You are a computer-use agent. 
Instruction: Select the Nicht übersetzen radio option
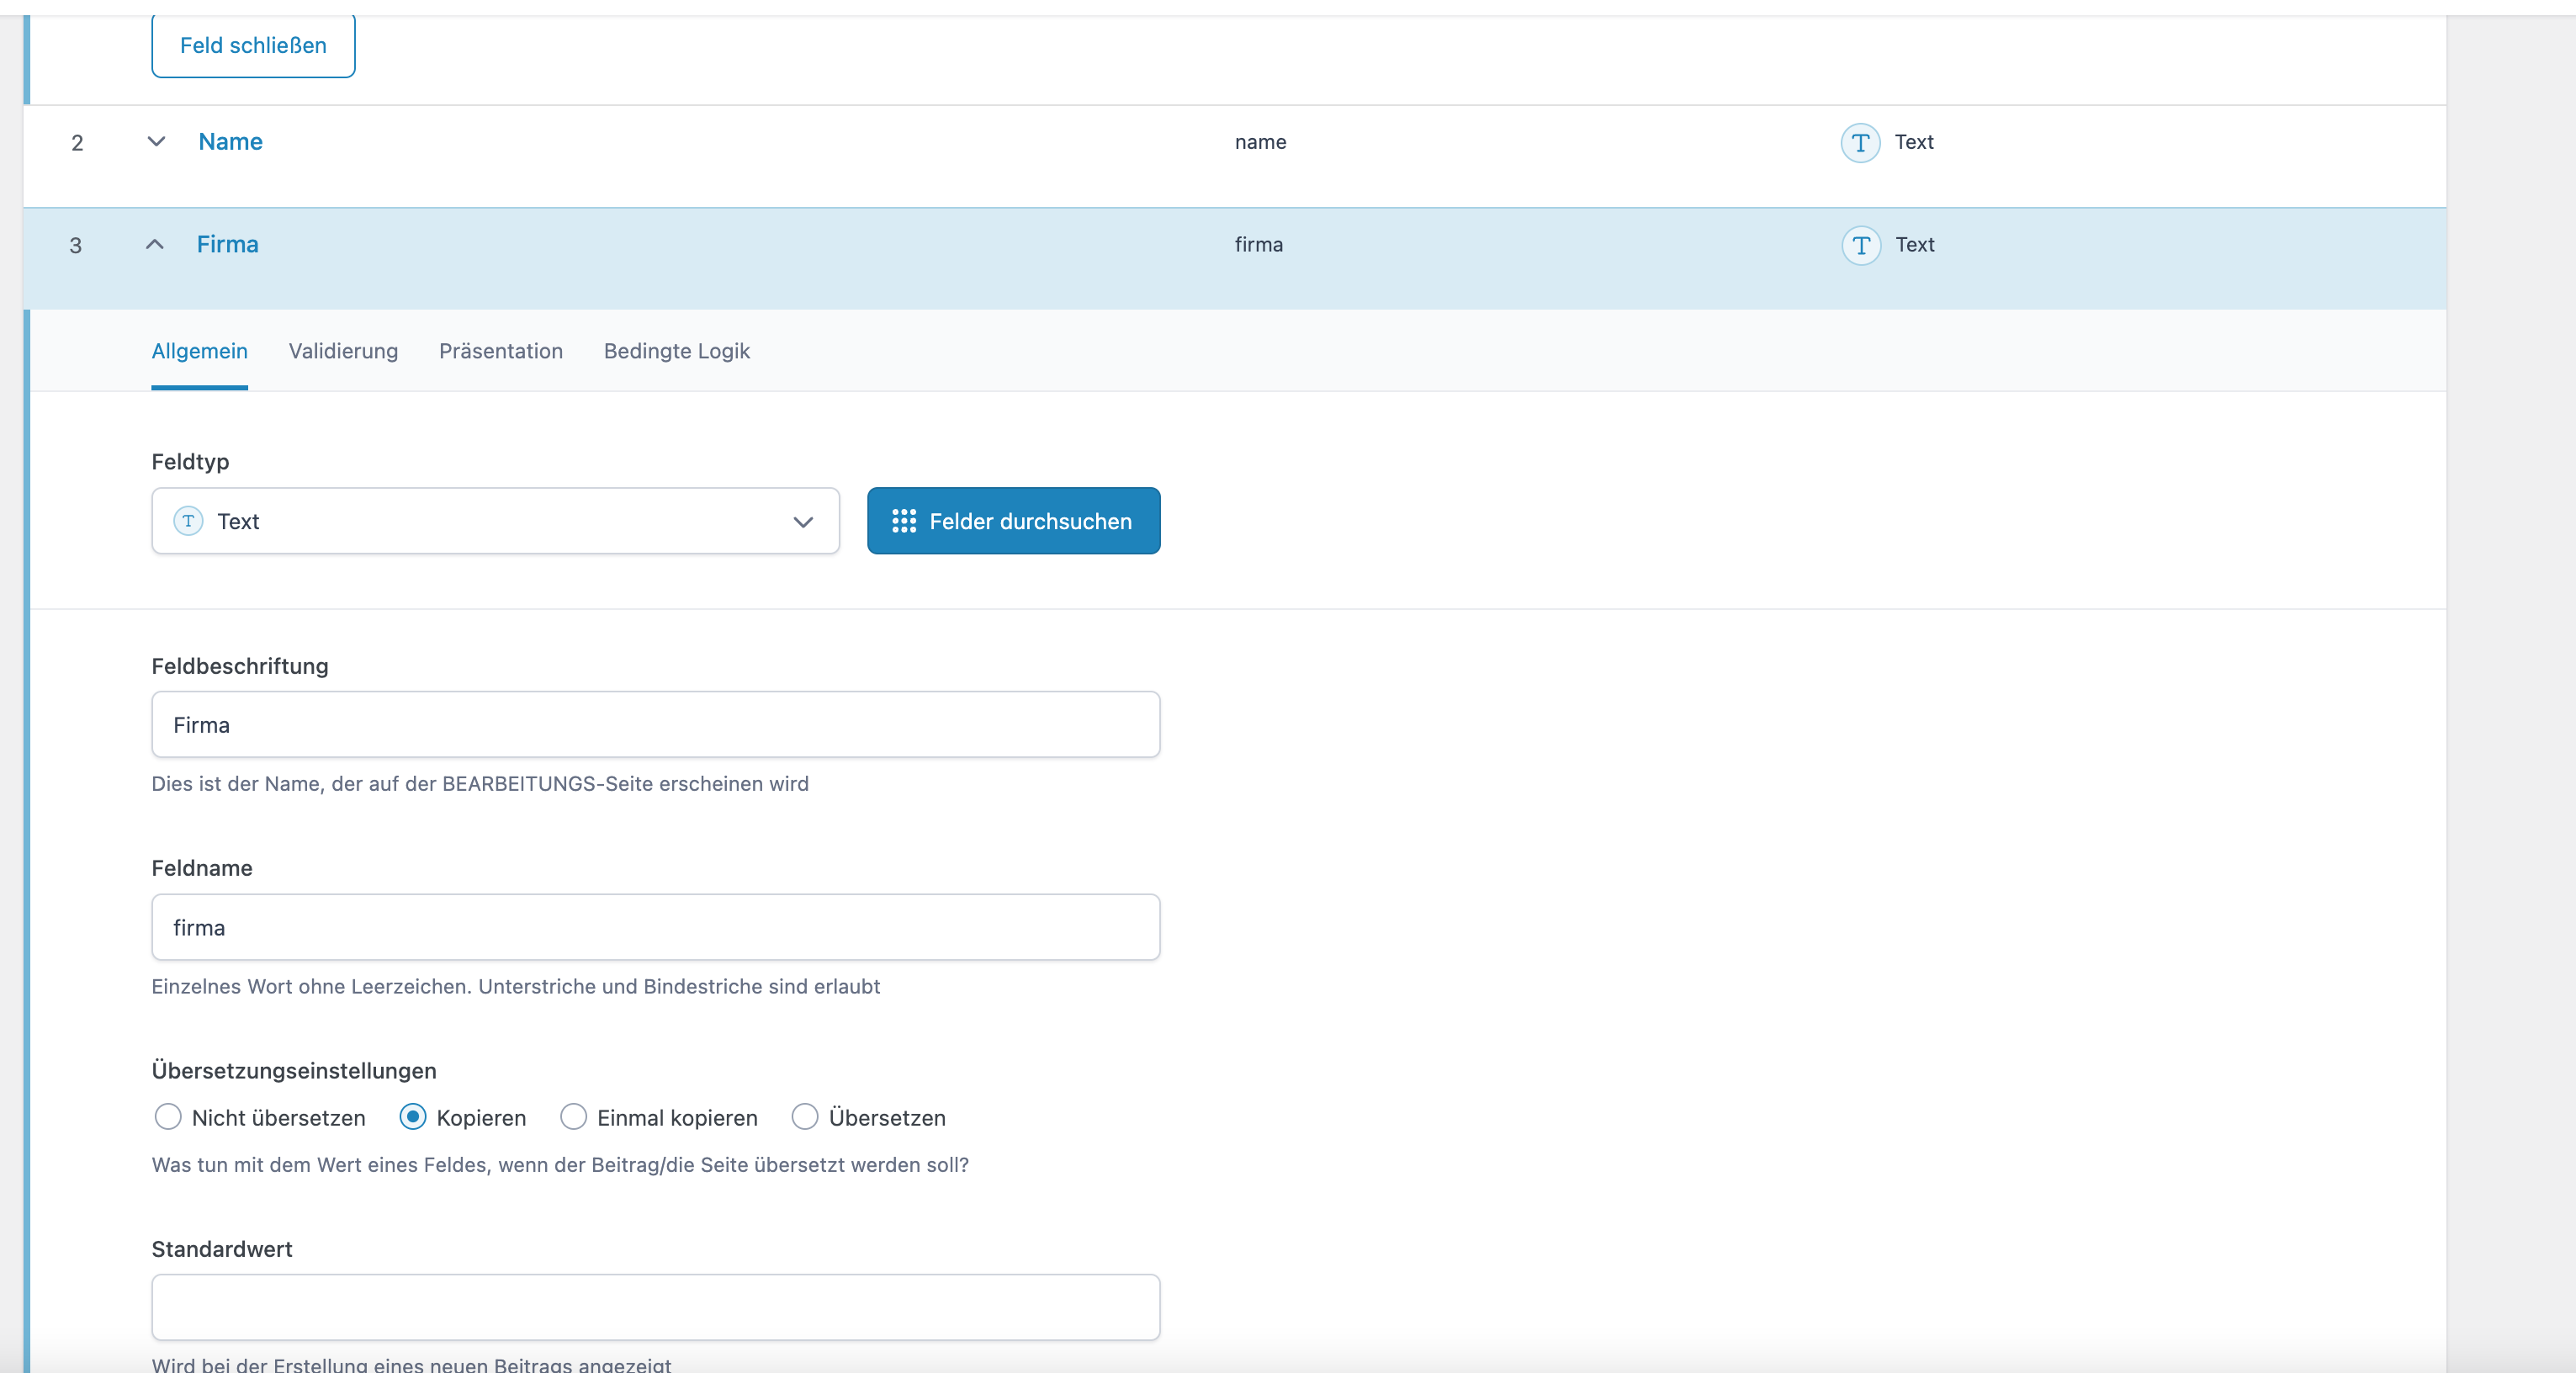point(168,1116)
